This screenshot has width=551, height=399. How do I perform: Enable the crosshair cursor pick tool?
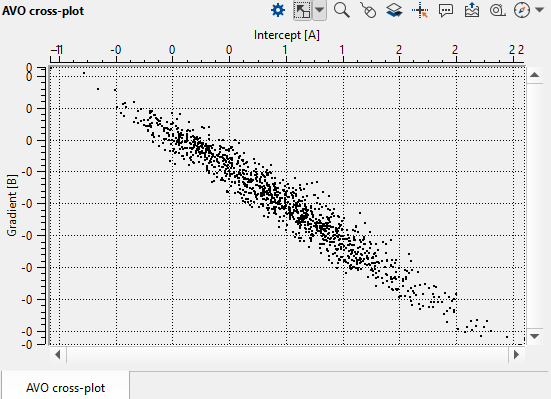click(x=420, y=11)
